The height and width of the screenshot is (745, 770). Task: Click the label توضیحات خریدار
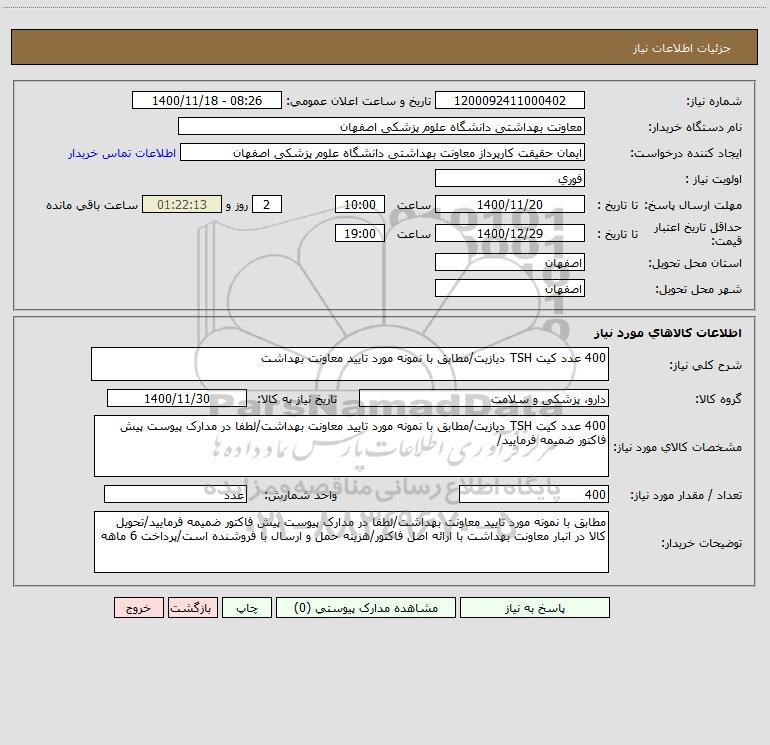(701, 543)
